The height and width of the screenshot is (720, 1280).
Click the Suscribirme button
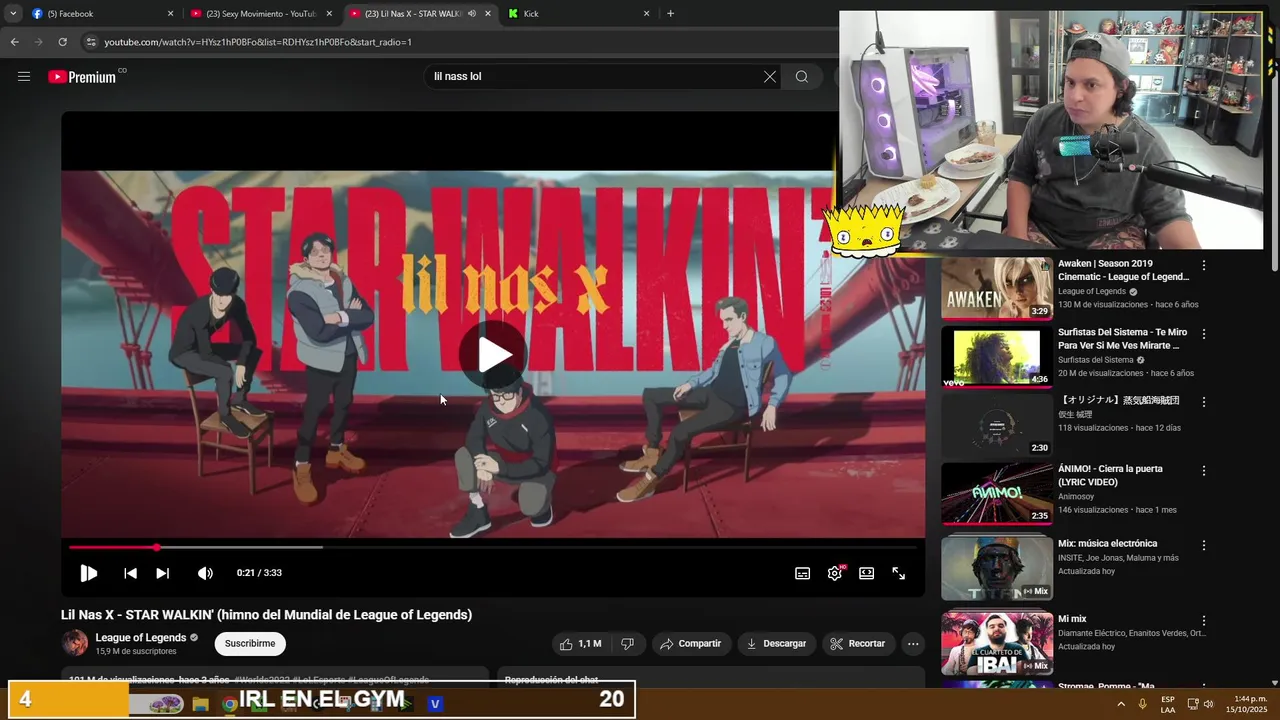click(250, 643)
